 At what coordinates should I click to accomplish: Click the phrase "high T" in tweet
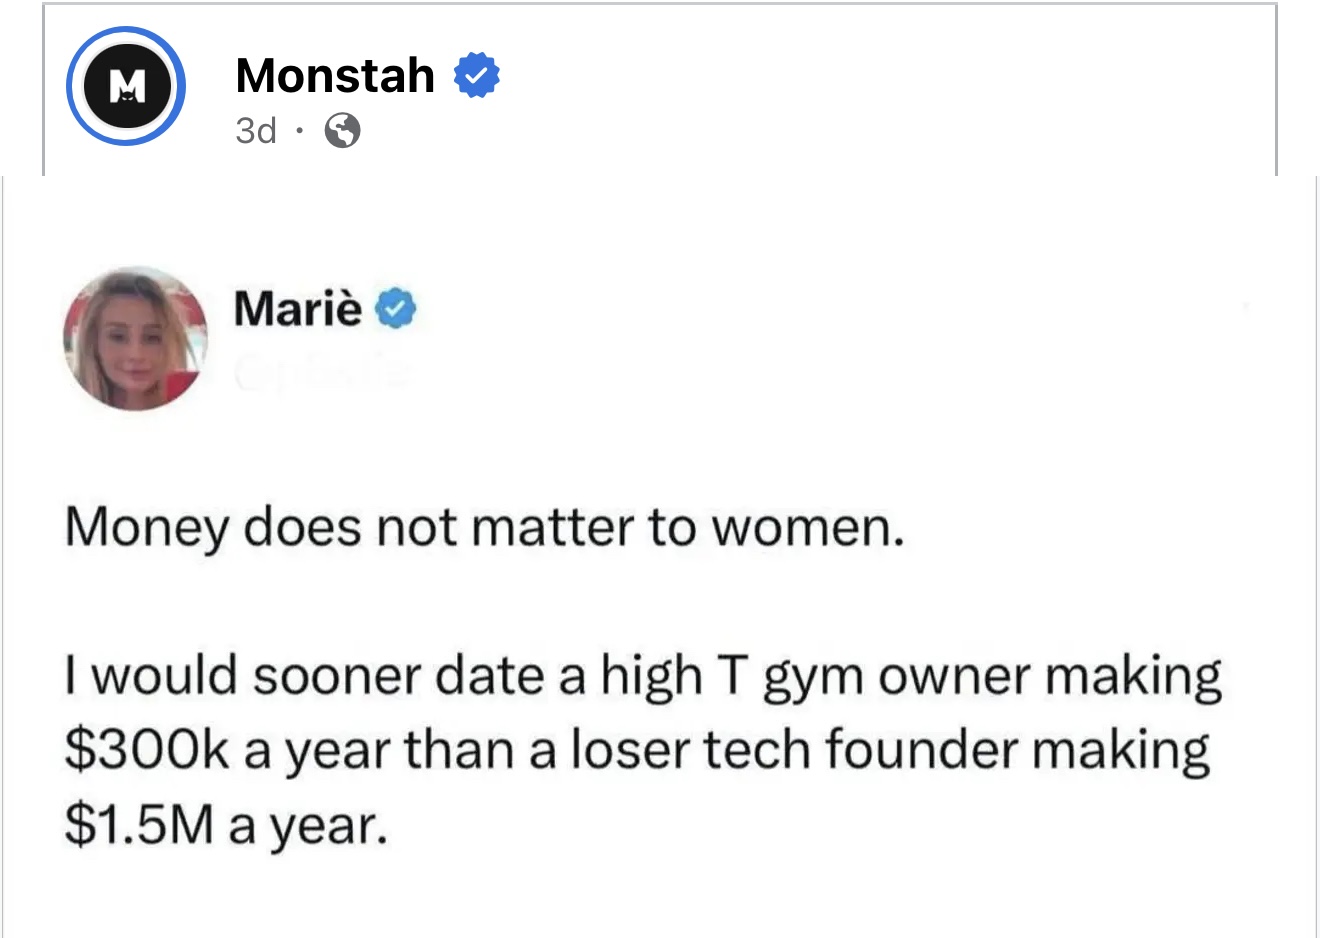pyautogui.click(x=675, y=676)
